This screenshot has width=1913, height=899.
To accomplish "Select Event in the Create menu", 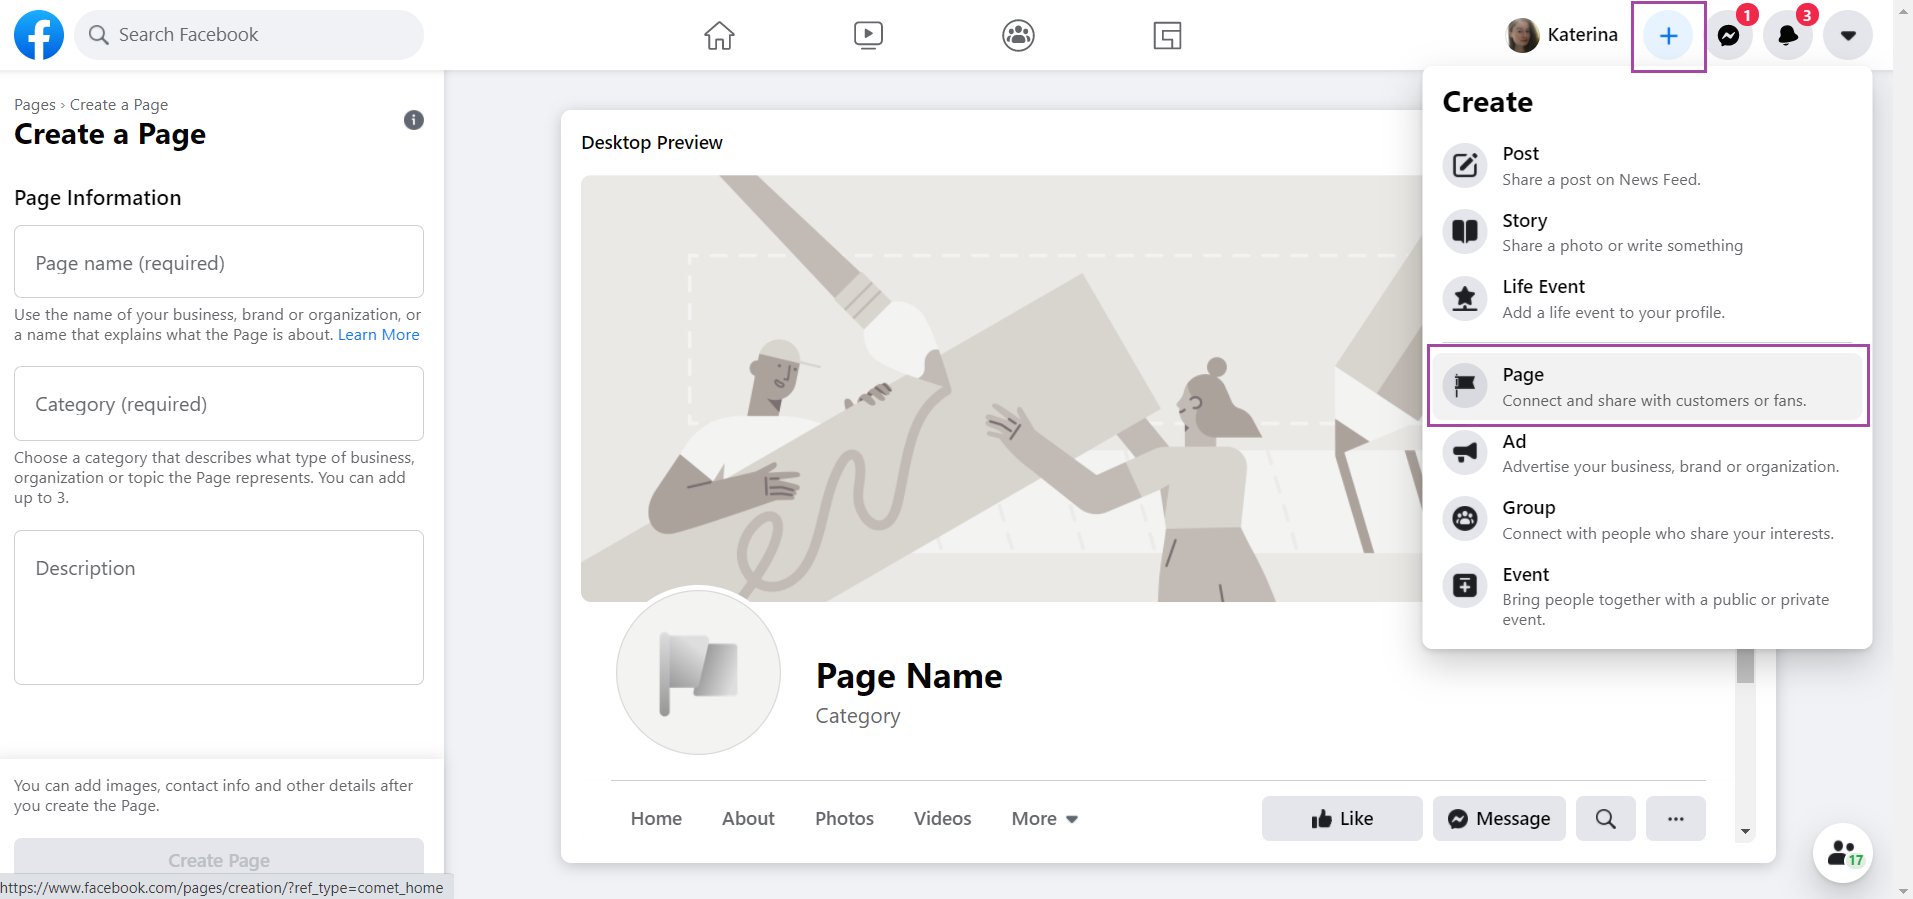I will 1648,596.
